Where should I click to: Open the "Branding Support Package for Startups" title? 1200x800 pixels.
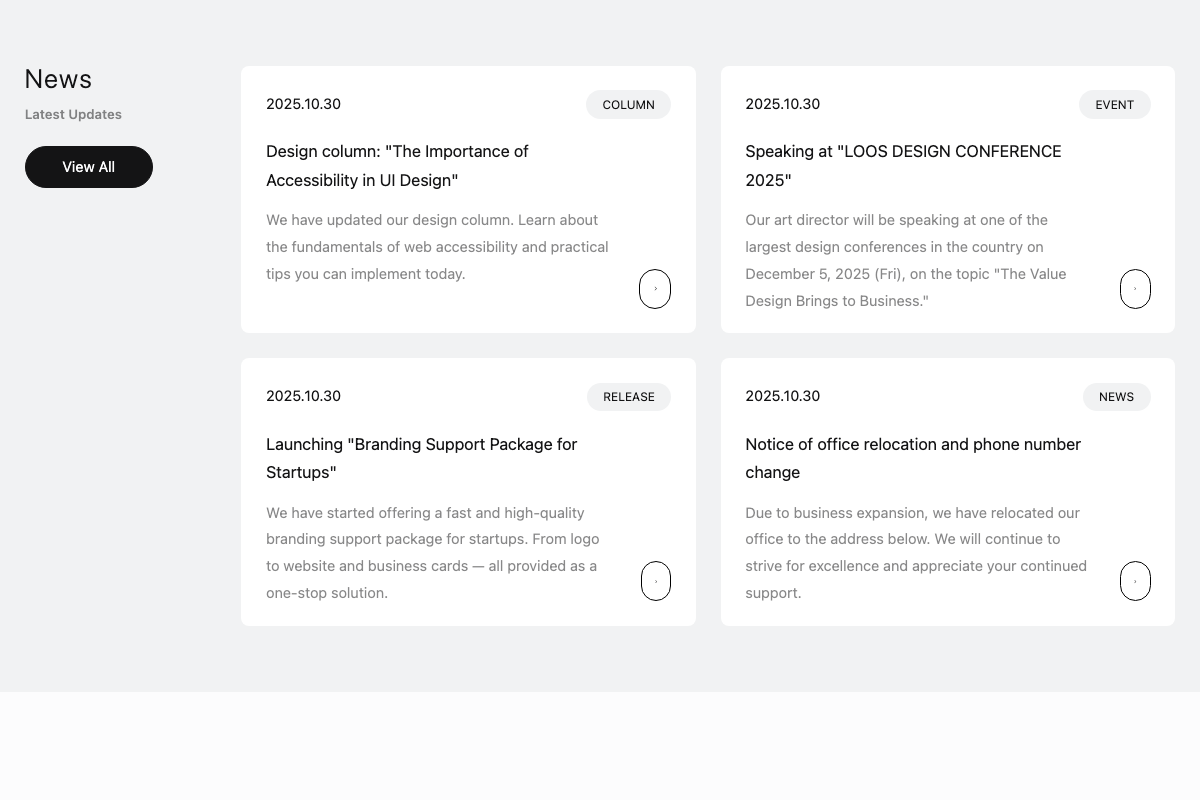[x=421, y=458]
